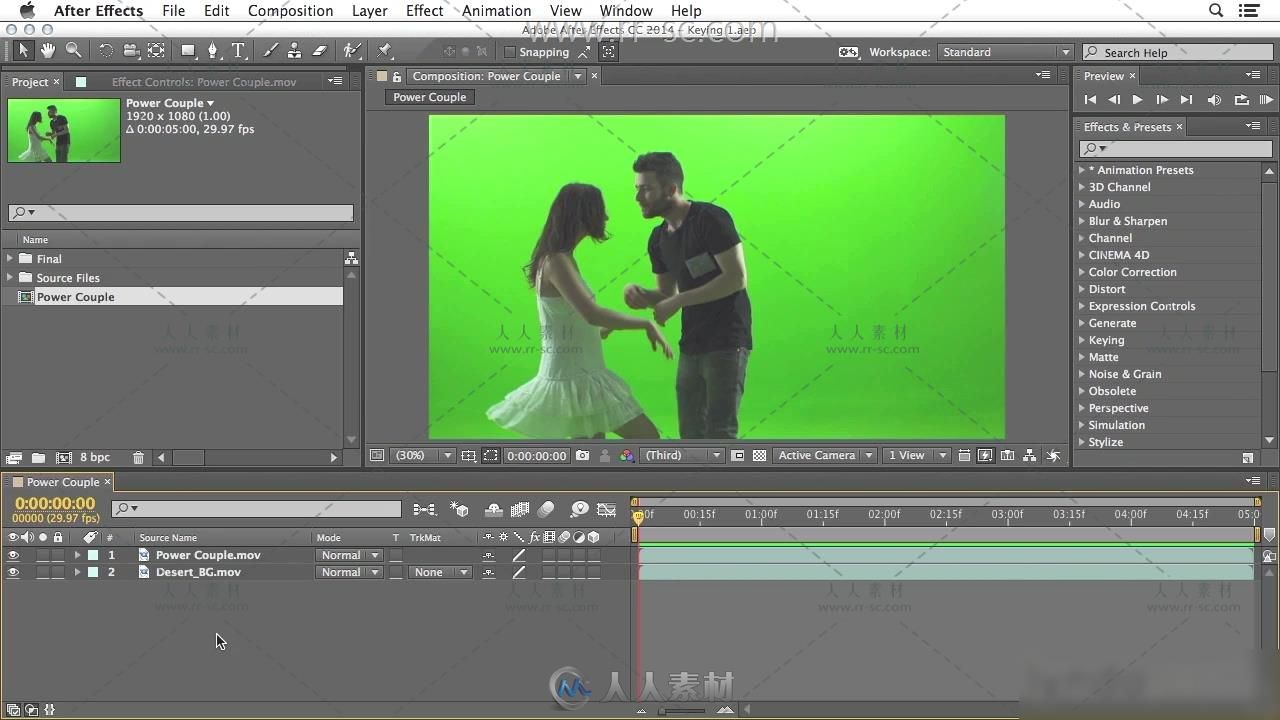
Task: Toggle the transparency grid in viewer
Action: pyautogui.click(x=760, y=455)
